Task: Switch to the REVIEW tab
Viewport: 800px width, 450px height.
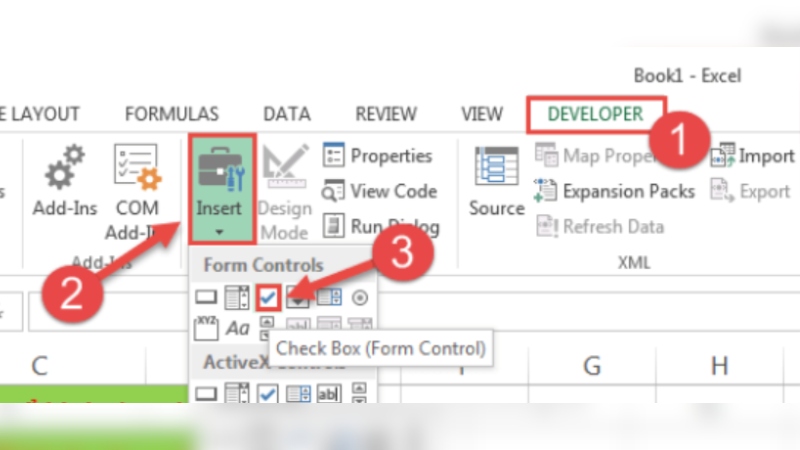Action: pyautogui.click(x=386, y=114)
